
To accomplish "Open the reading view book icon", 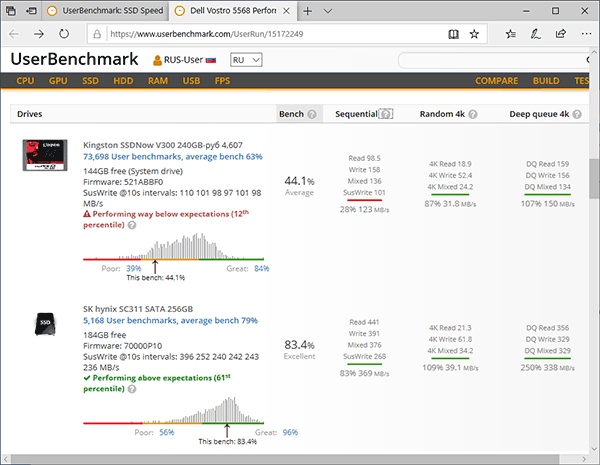I will click(453, 34).
